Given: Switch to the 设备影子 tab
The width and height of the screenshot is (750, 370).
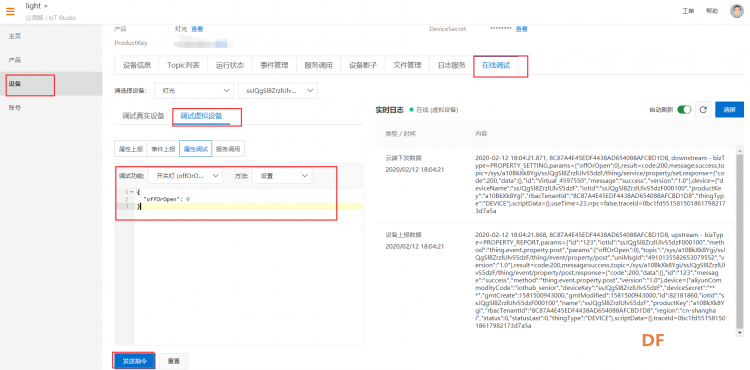Looking at the screenshot, I should coord(363,65).
